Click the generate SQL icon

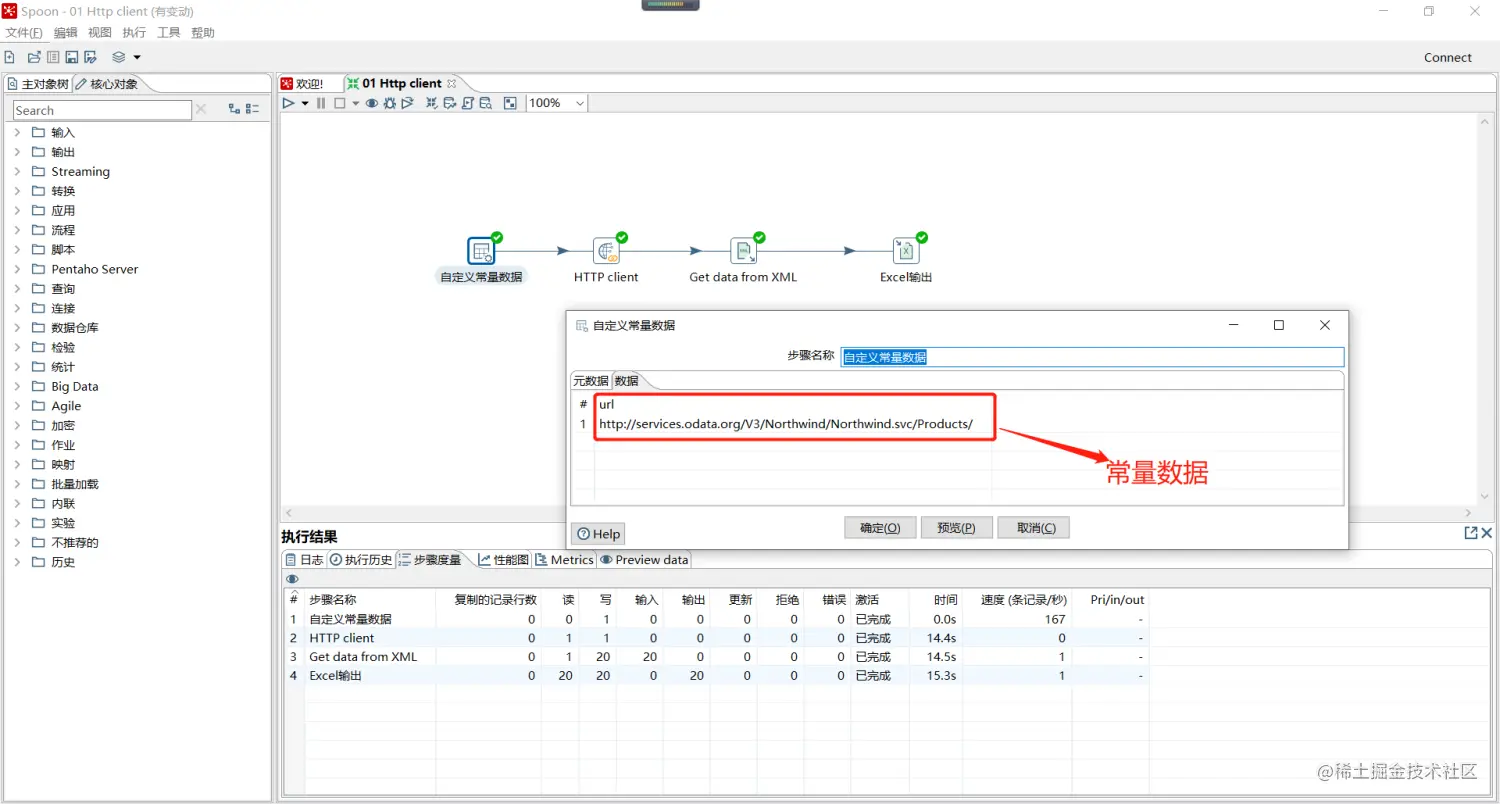click(x=468, y=103)
